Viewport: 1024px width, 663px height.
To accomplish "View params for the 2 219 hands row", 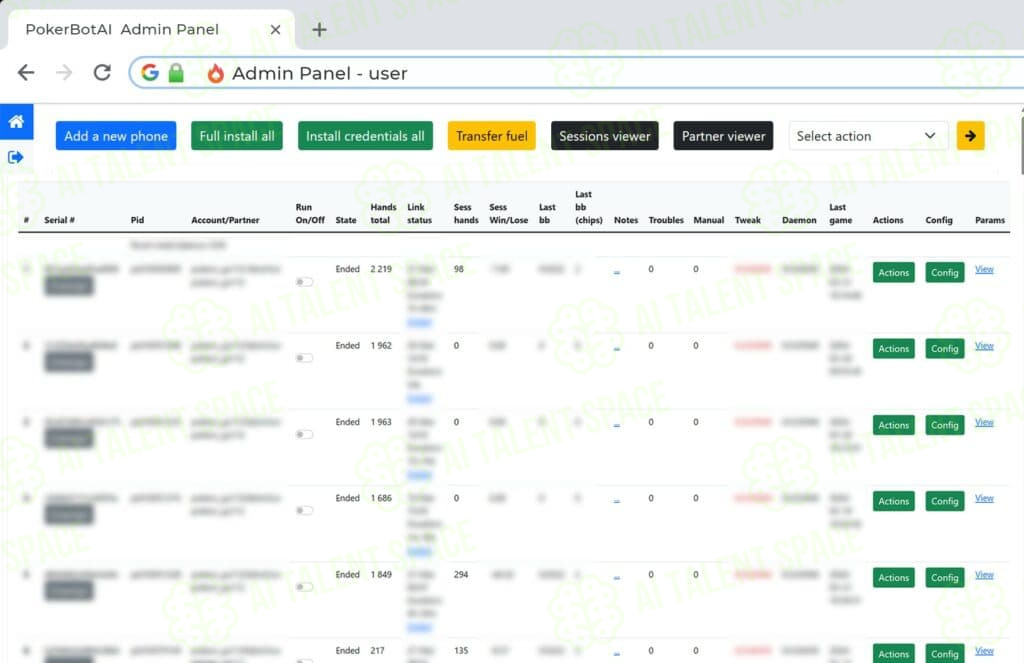I will point(984,269).
